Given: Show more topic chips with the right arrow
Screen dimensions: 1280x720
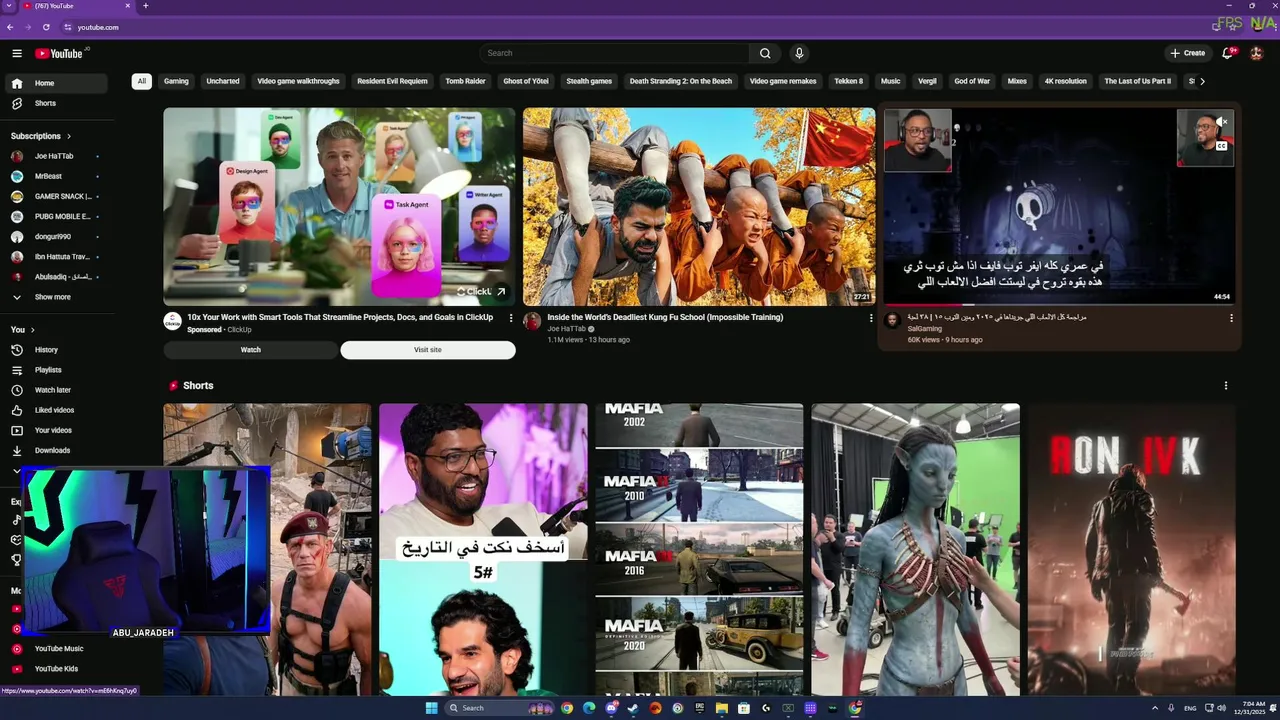Looking at the screenshot, I should click(x=1202, y=81).
